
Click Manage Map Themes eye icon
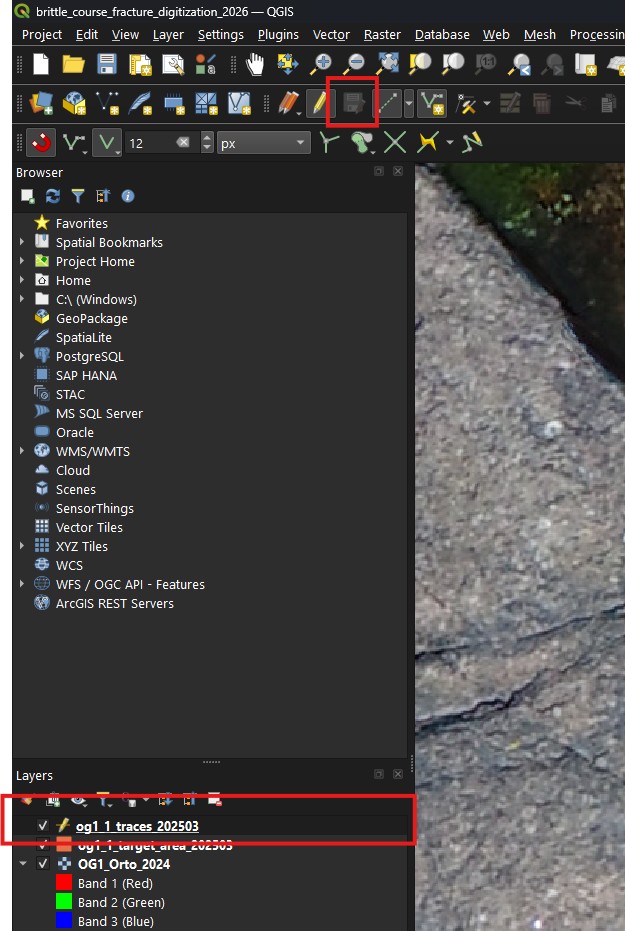(79, 800)
